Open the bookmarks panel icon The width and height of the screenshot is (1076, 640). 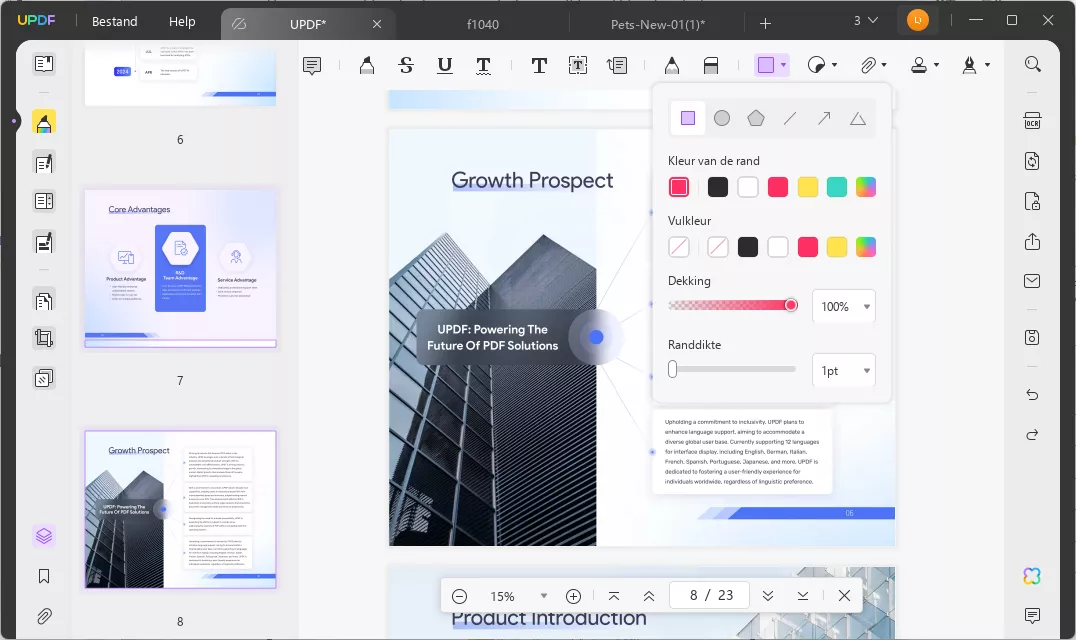[44, 576]
